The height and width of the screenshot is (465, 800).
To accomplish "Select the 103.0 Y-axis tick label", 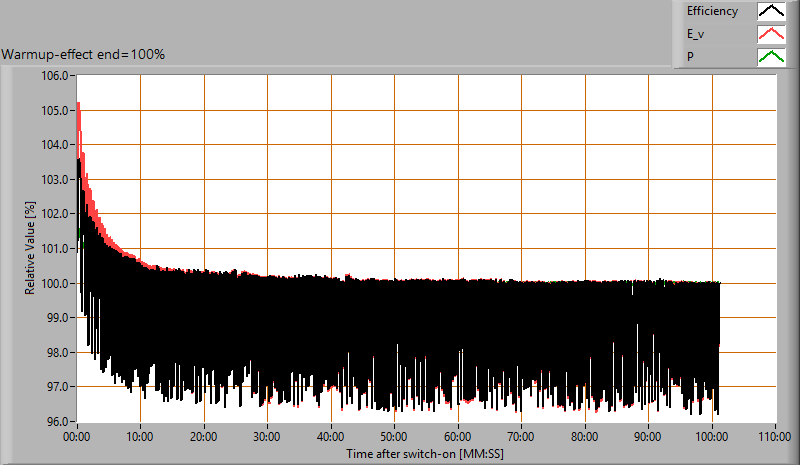I will [x=54, y=179].
